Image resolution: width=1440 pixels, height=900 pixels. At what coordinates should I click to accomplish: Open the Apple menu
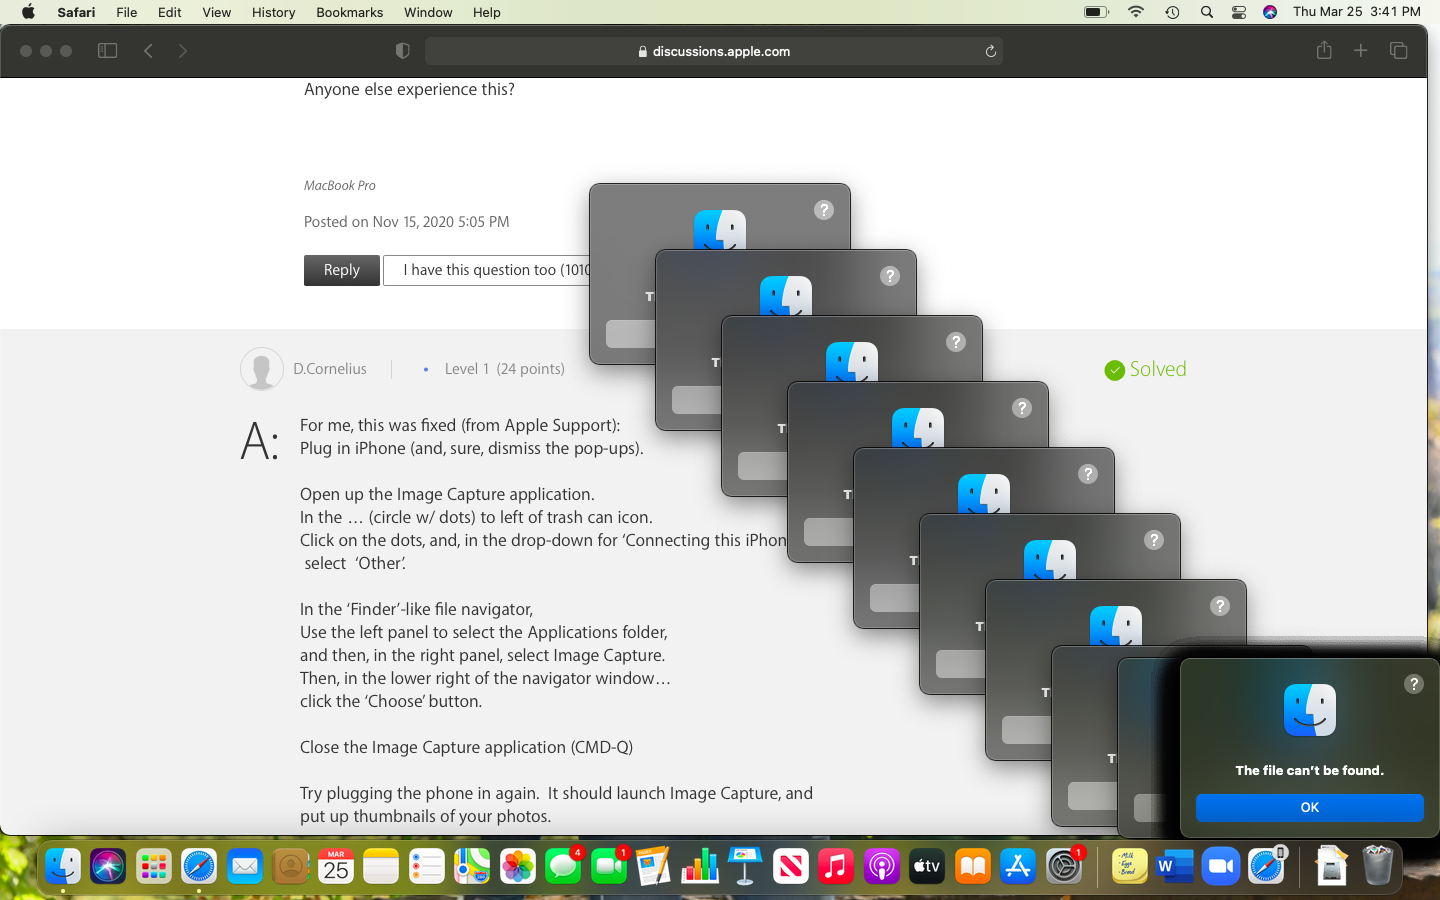tap(28, 12)
